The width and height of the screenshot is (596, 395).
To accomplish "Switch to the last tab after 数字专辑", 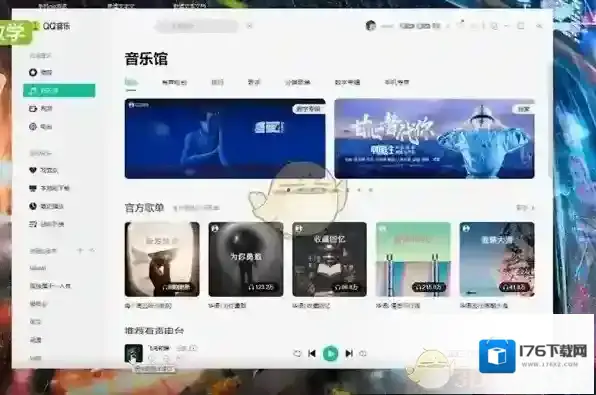I will coord(397,82).
